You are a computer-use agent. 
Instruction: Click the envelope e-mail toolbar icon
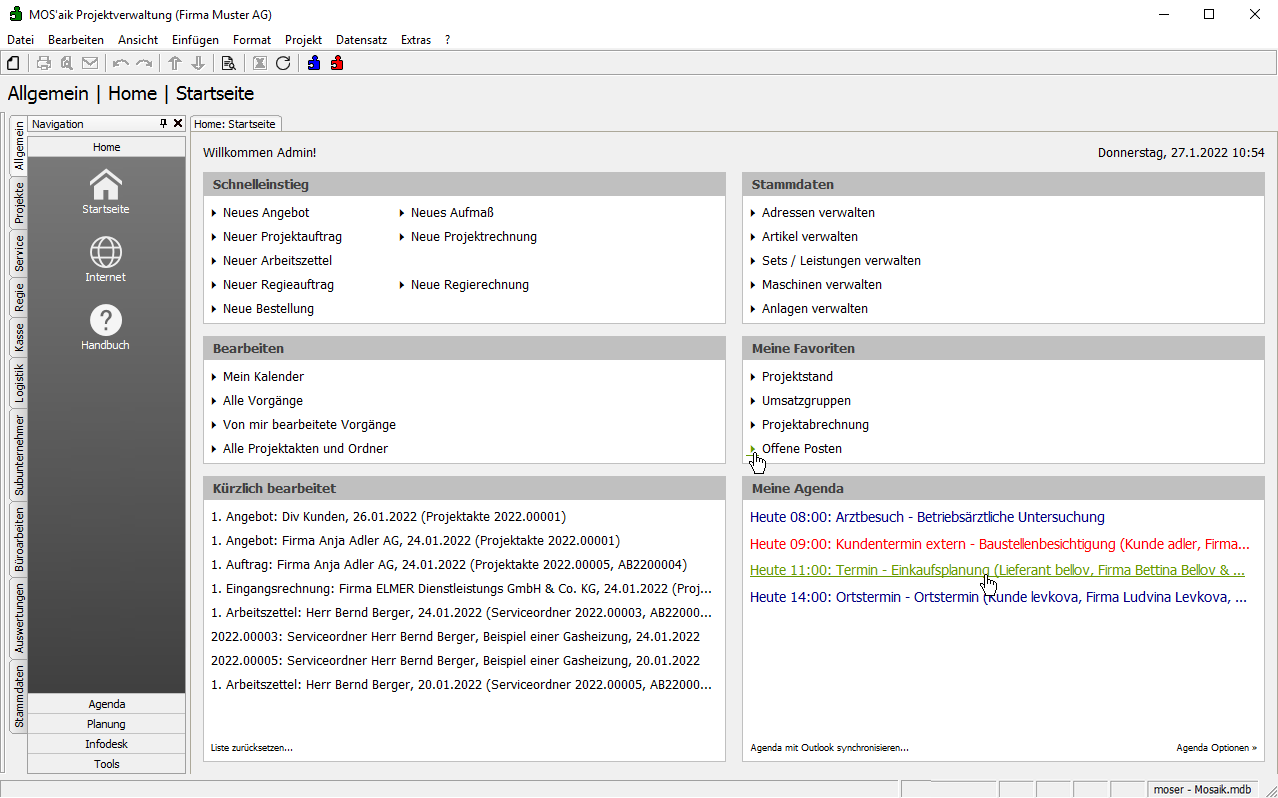pos(90,63)
